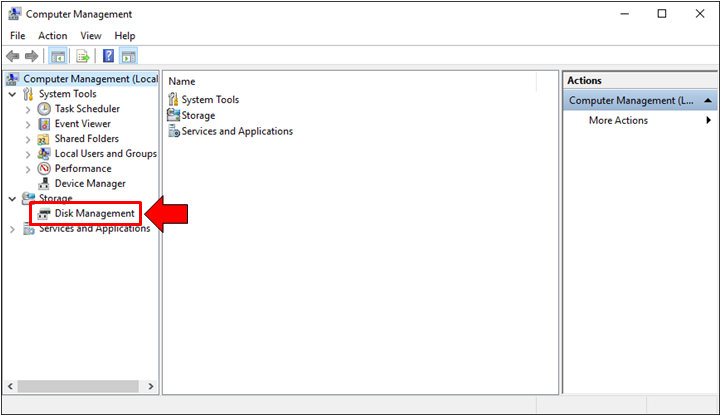Expand the Task Scheduler node
721x416 pixels.
(28, 110)
